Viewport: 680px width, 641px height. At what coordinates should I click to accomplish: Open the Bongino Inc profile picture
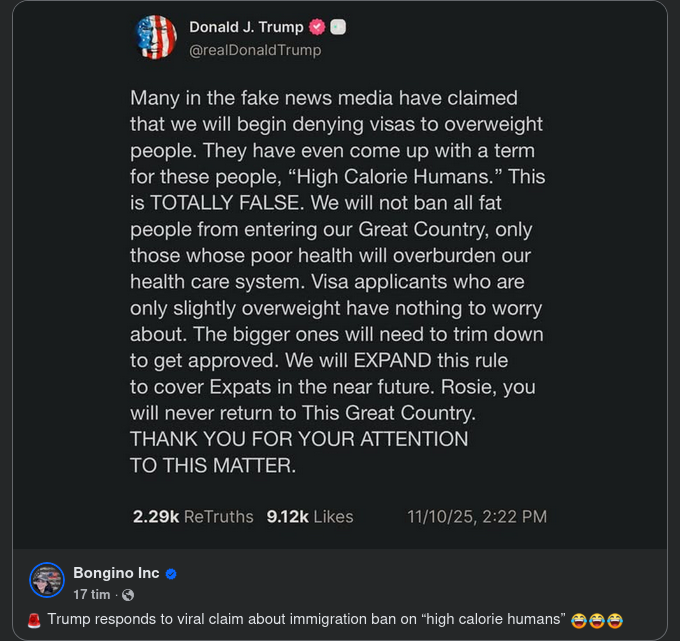pos(47,580)
